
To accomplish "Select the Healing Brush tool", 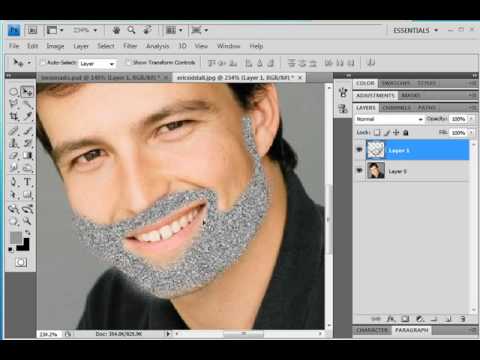I will (14, 131).
